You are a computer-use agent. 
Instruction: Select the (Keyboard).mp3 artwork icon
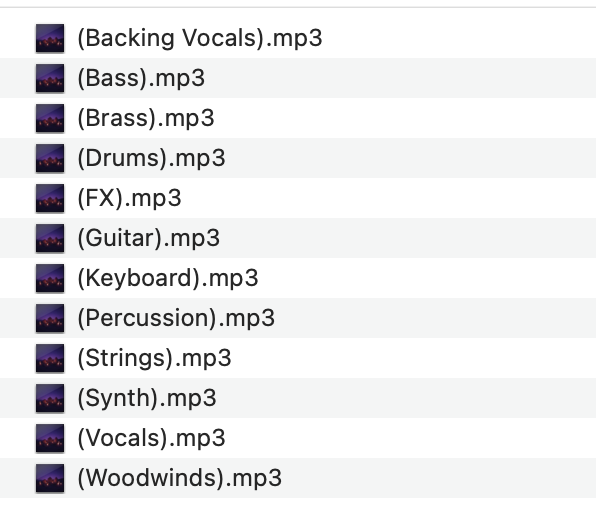tap(50, 278)
